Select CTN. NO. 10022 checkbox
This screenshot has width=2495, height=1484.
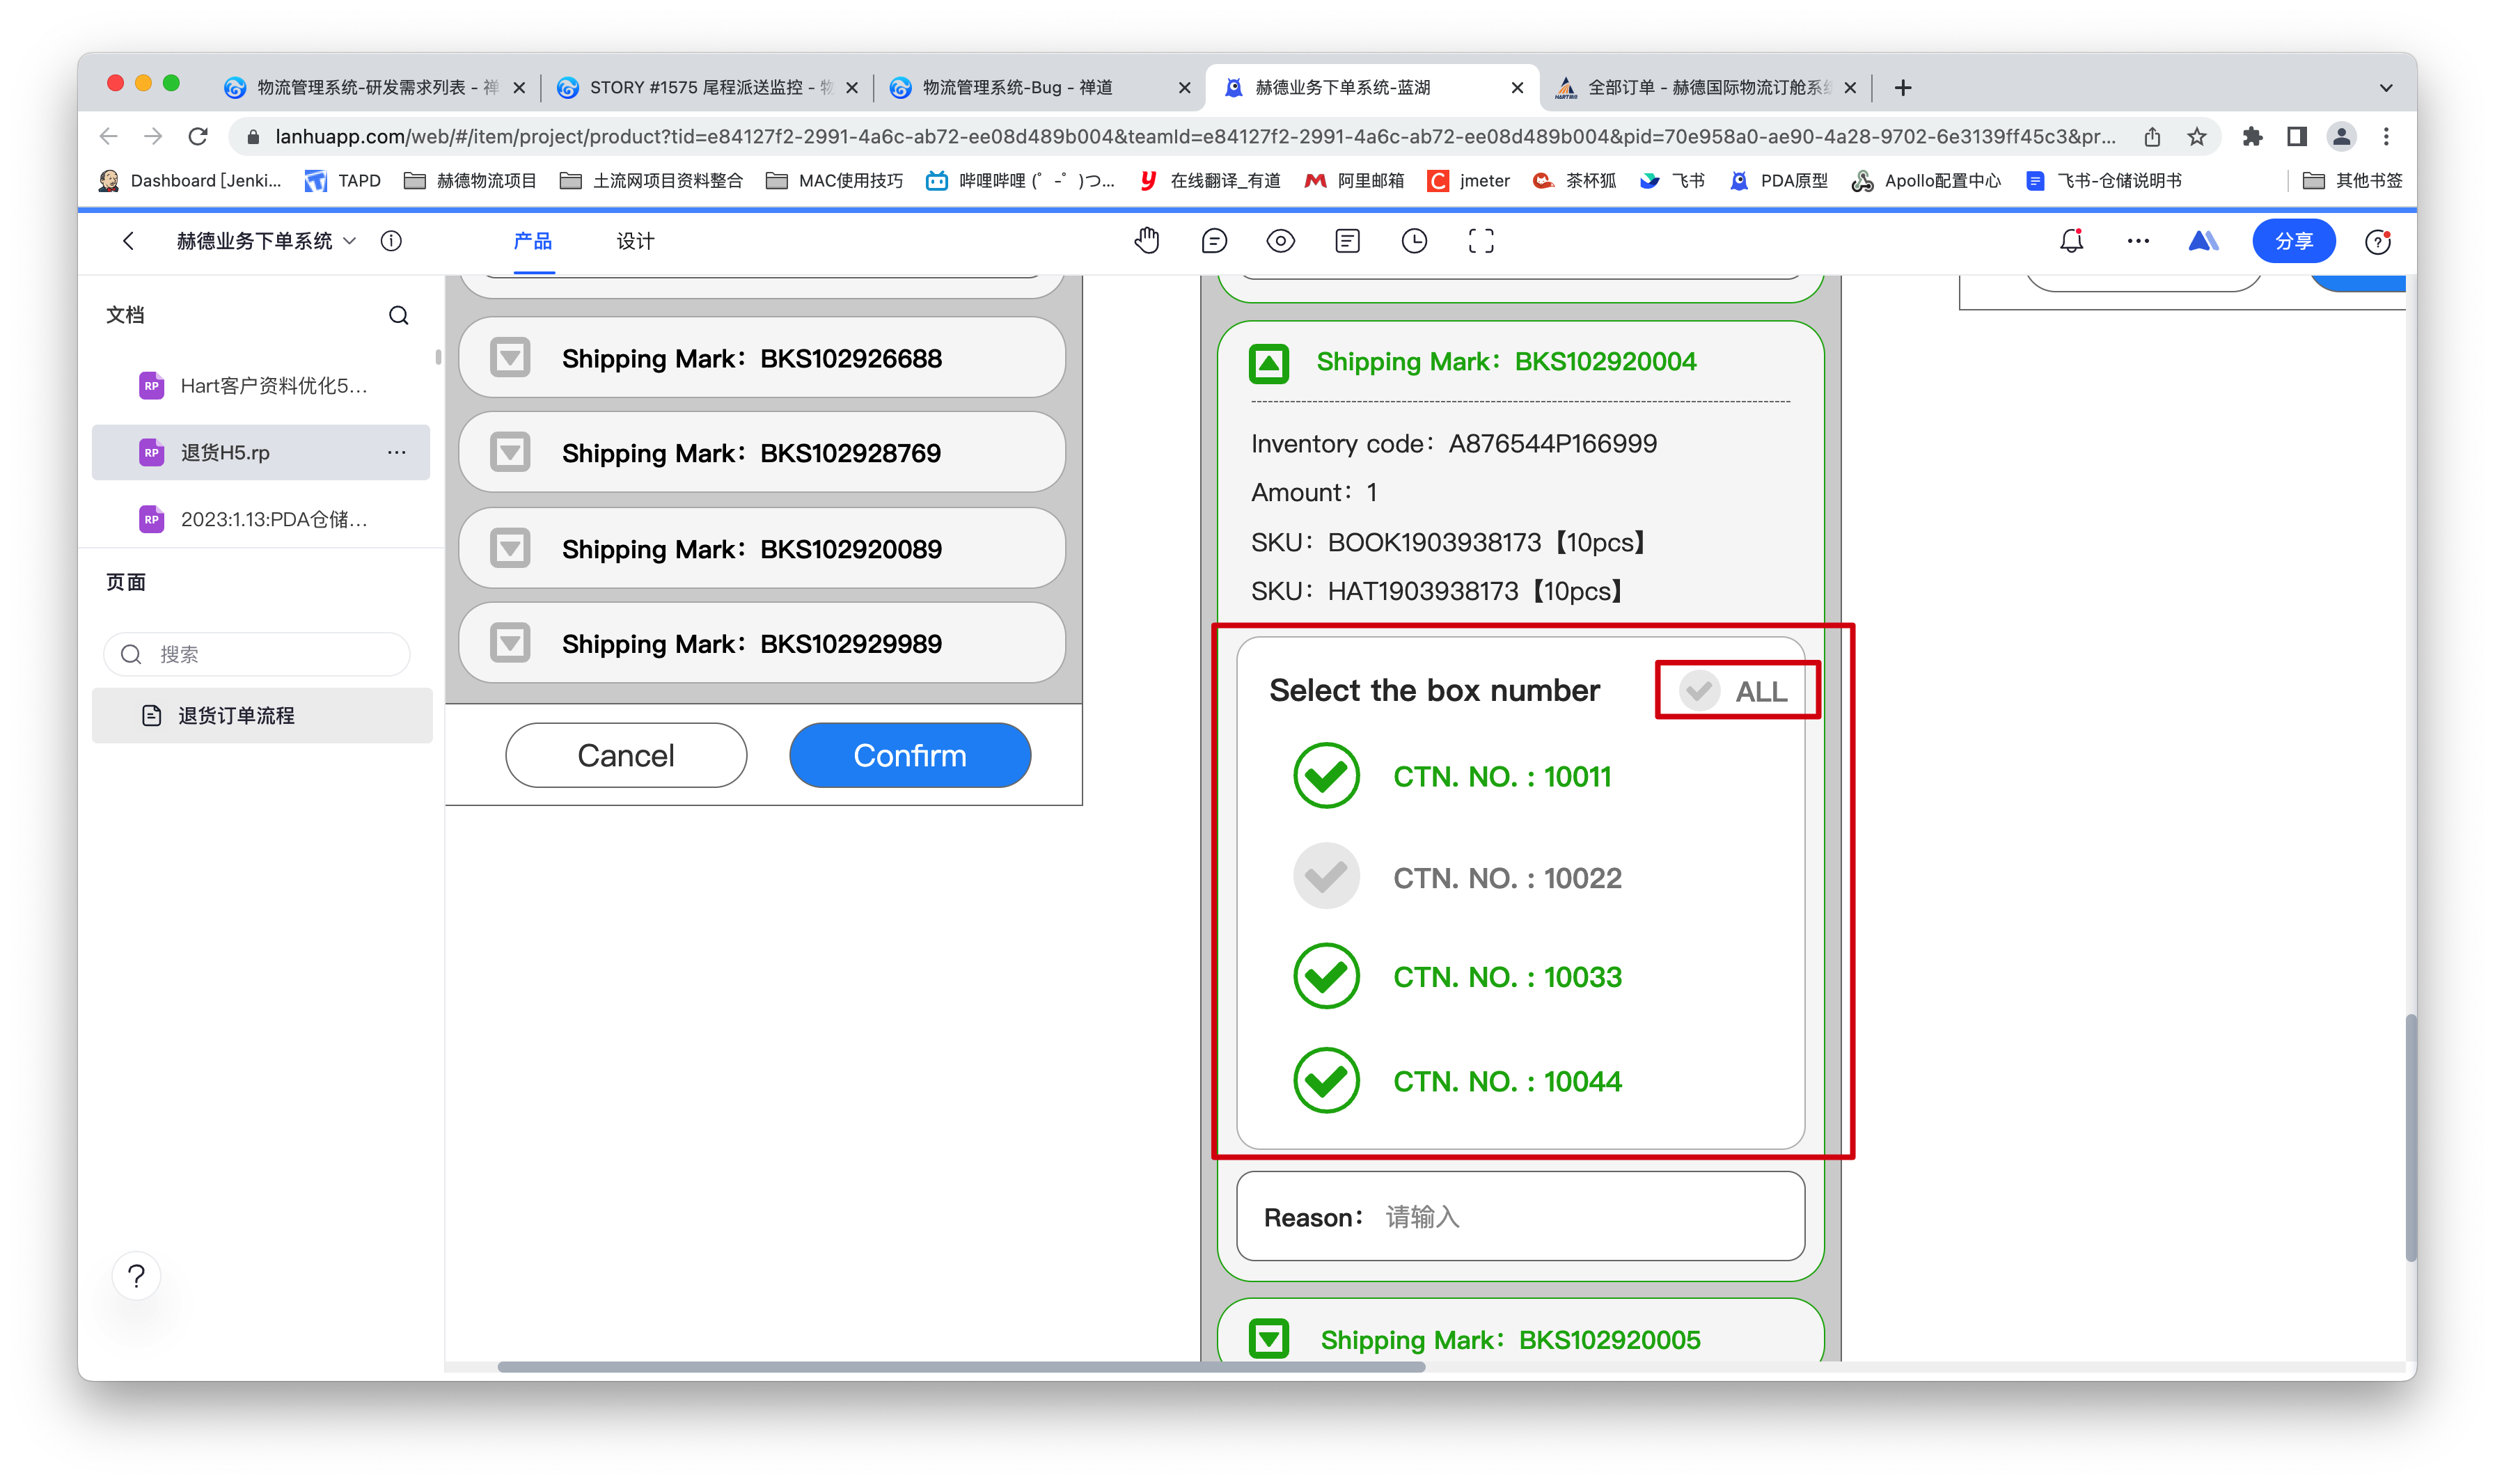click(x=1326, y=877)
